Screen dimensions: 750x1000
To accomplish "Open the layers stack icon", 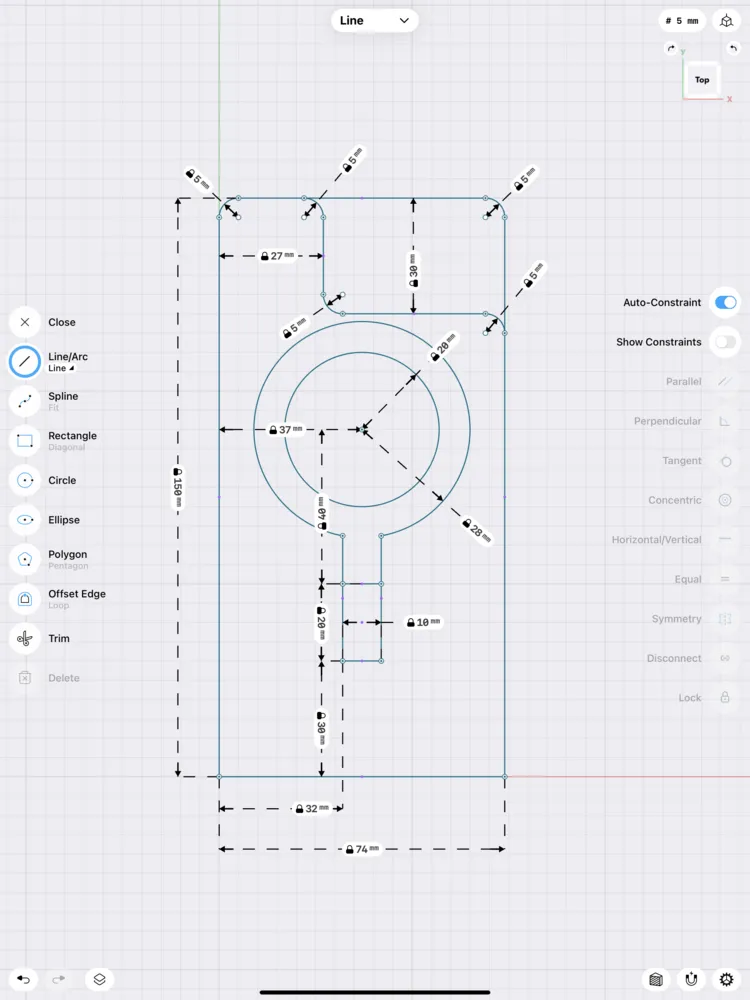I will [99, 979].
